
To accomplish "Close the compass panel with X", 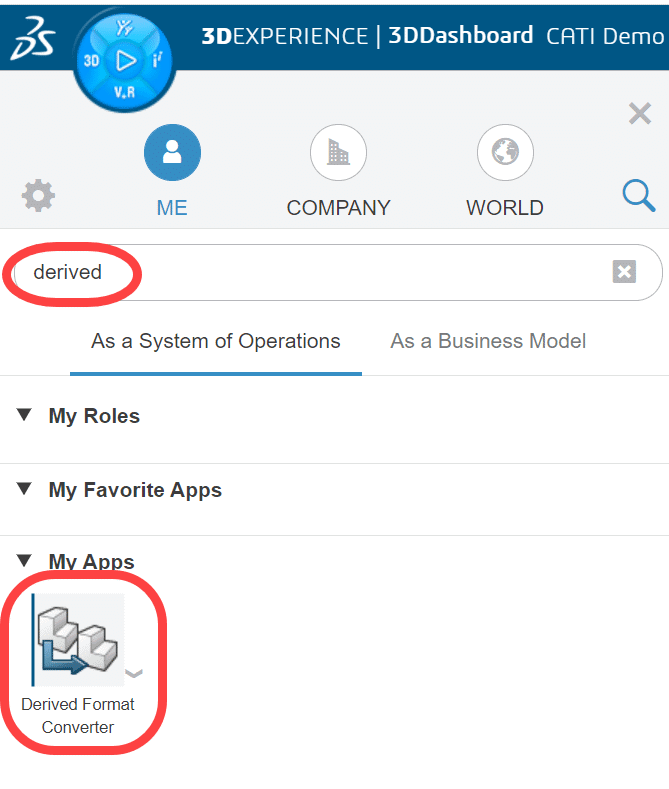I will 640,113.
